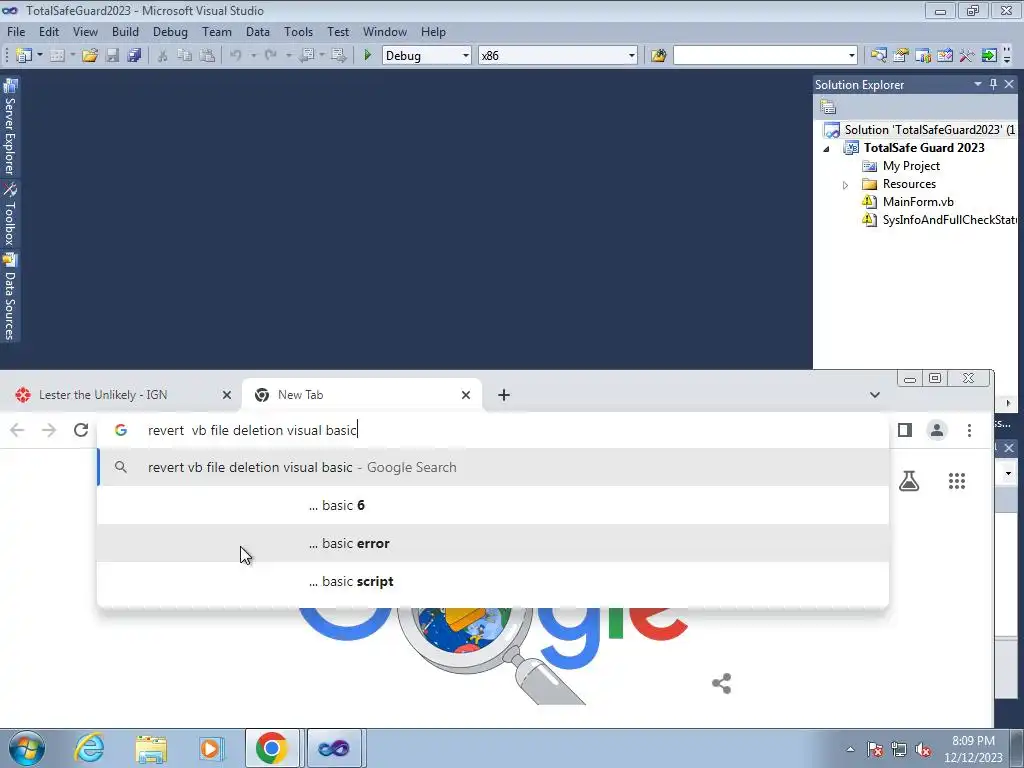1024x768 pixels.
Task: Open Solution Explorer via toolbar icon
Action: tap(878, 56)
